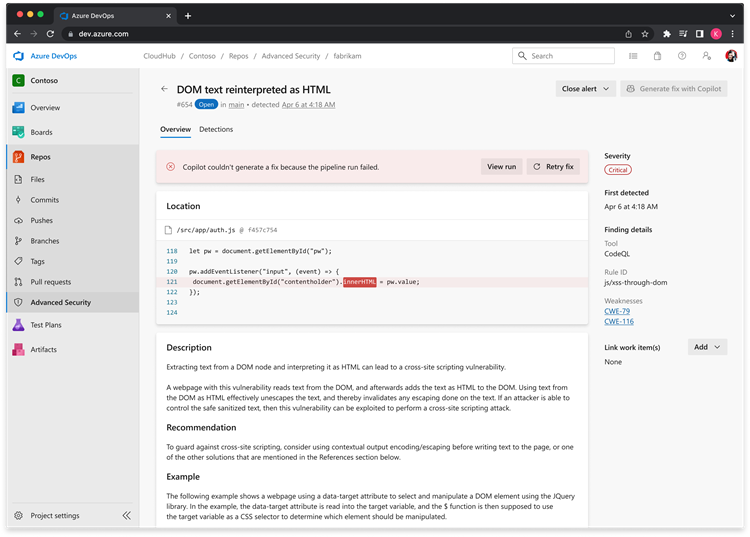750x537 pixels.
Task: Click Repos in the breadcrumb
Action: click(x=238, y=56)
